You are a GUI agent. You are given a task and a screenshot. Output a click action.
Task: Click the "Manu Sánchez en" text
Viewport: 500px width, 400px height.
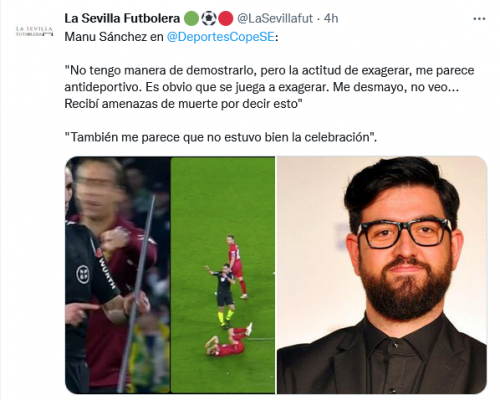coord(114,37)
